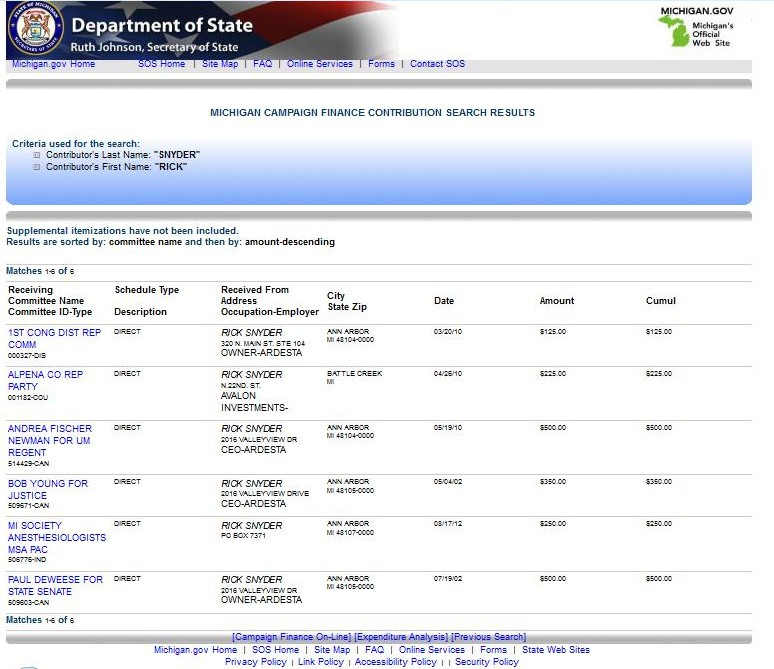
Task: Select the date 04/26/10 cell
Action: [x=448, y=374]
